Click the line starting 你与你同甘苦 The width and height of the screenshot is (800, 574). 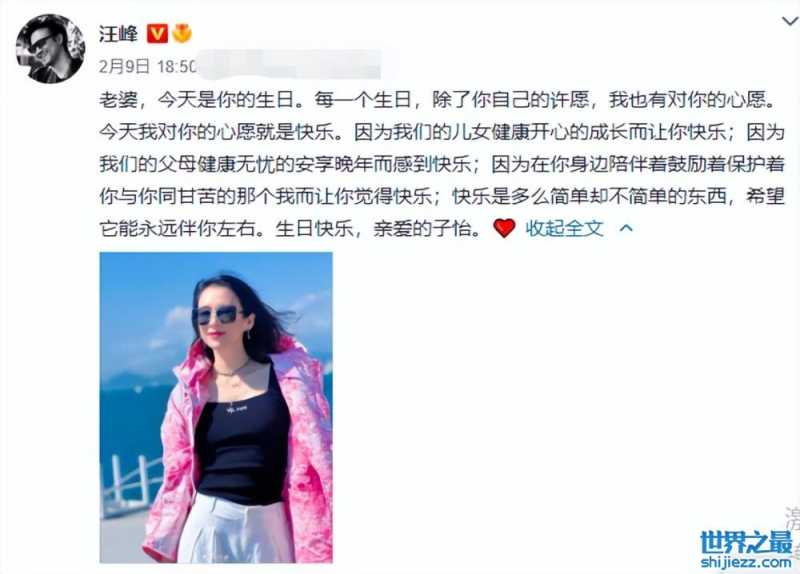coord(442,196)
